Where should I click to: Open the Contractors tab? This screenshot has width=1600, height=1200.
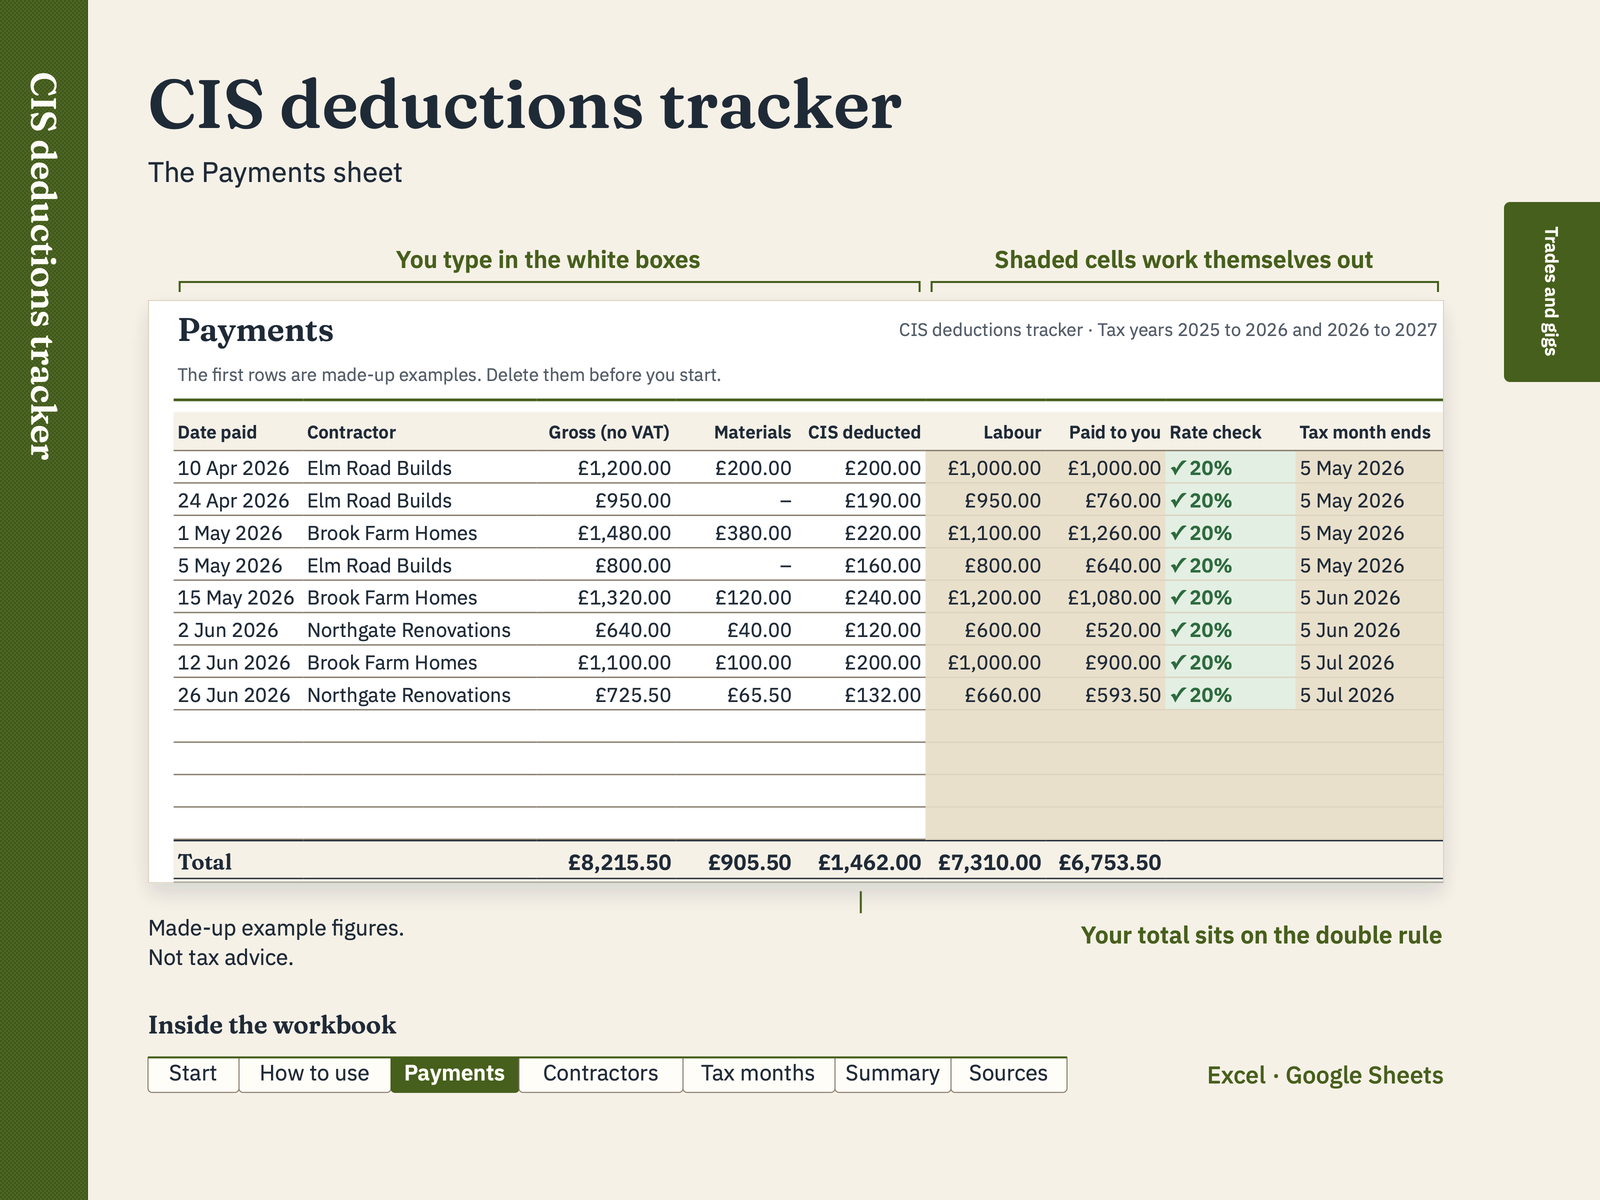[600, 1074]
